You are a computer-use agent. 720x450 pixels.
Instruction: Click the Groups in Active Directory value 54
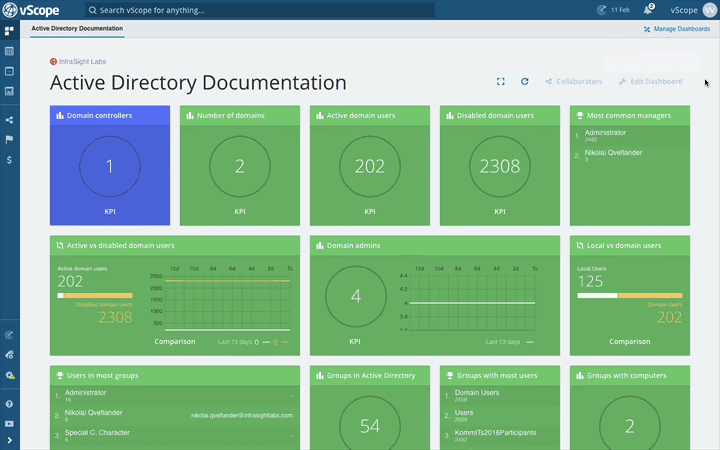tap(370, 426)
